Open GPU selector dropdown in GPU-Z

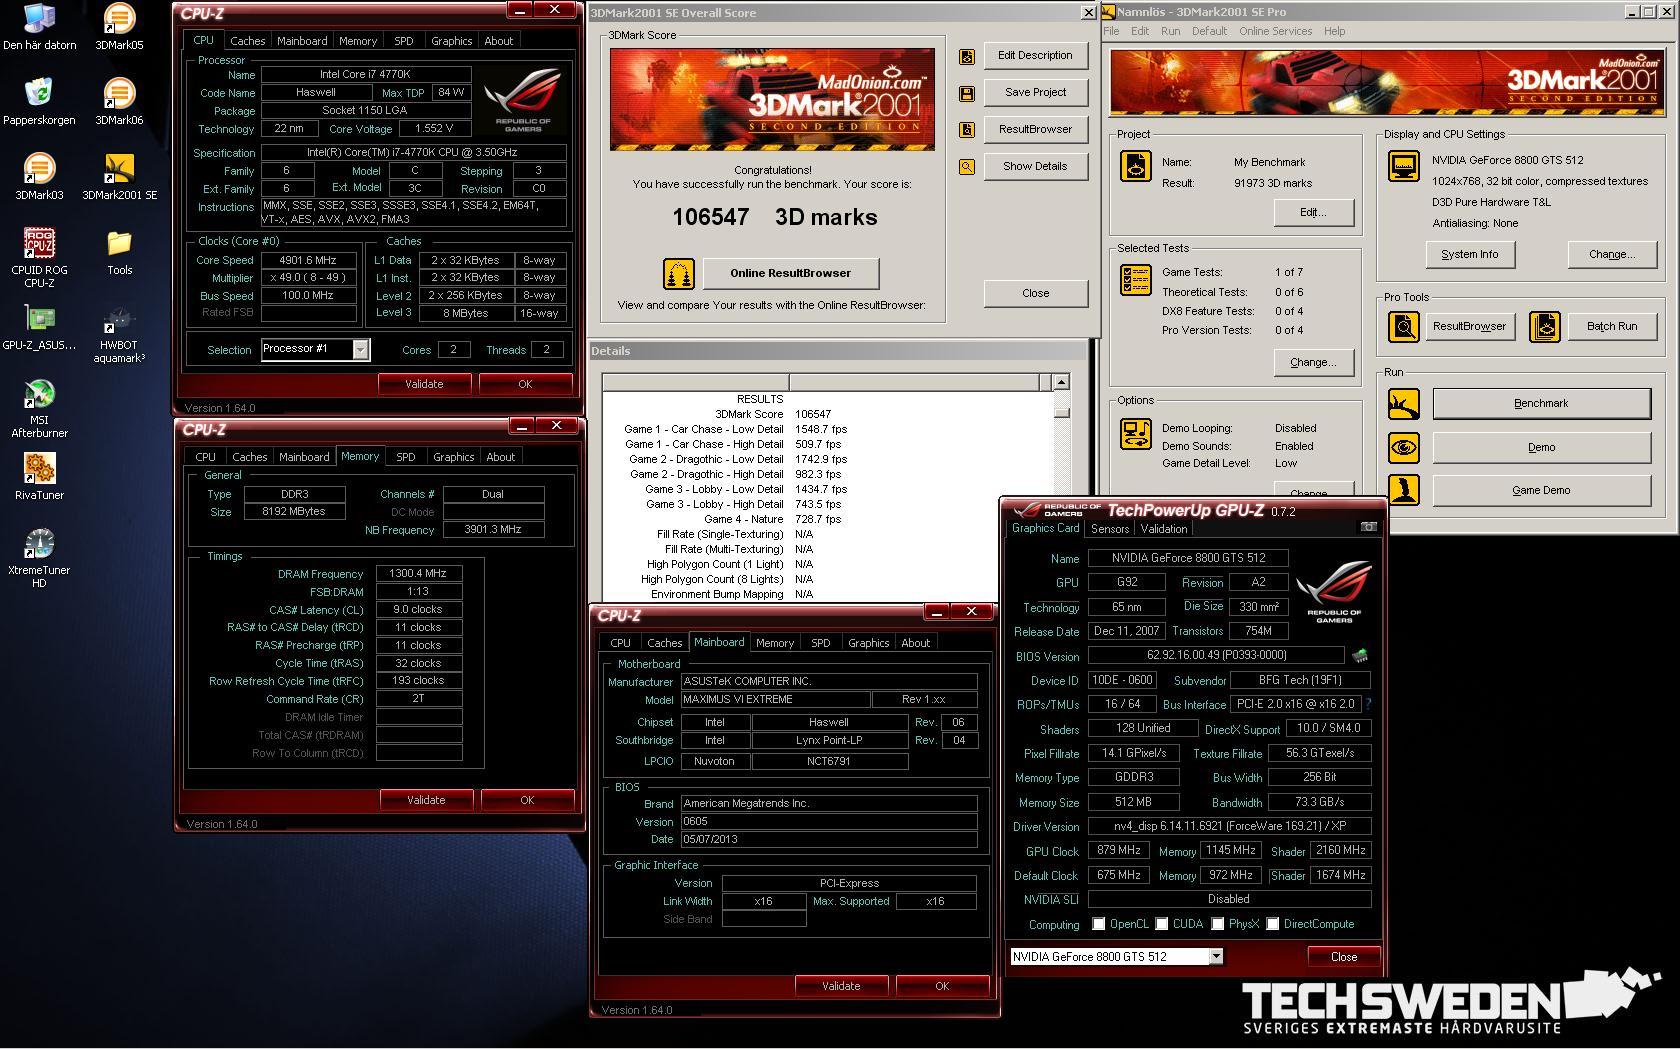tap(1216, 956)
